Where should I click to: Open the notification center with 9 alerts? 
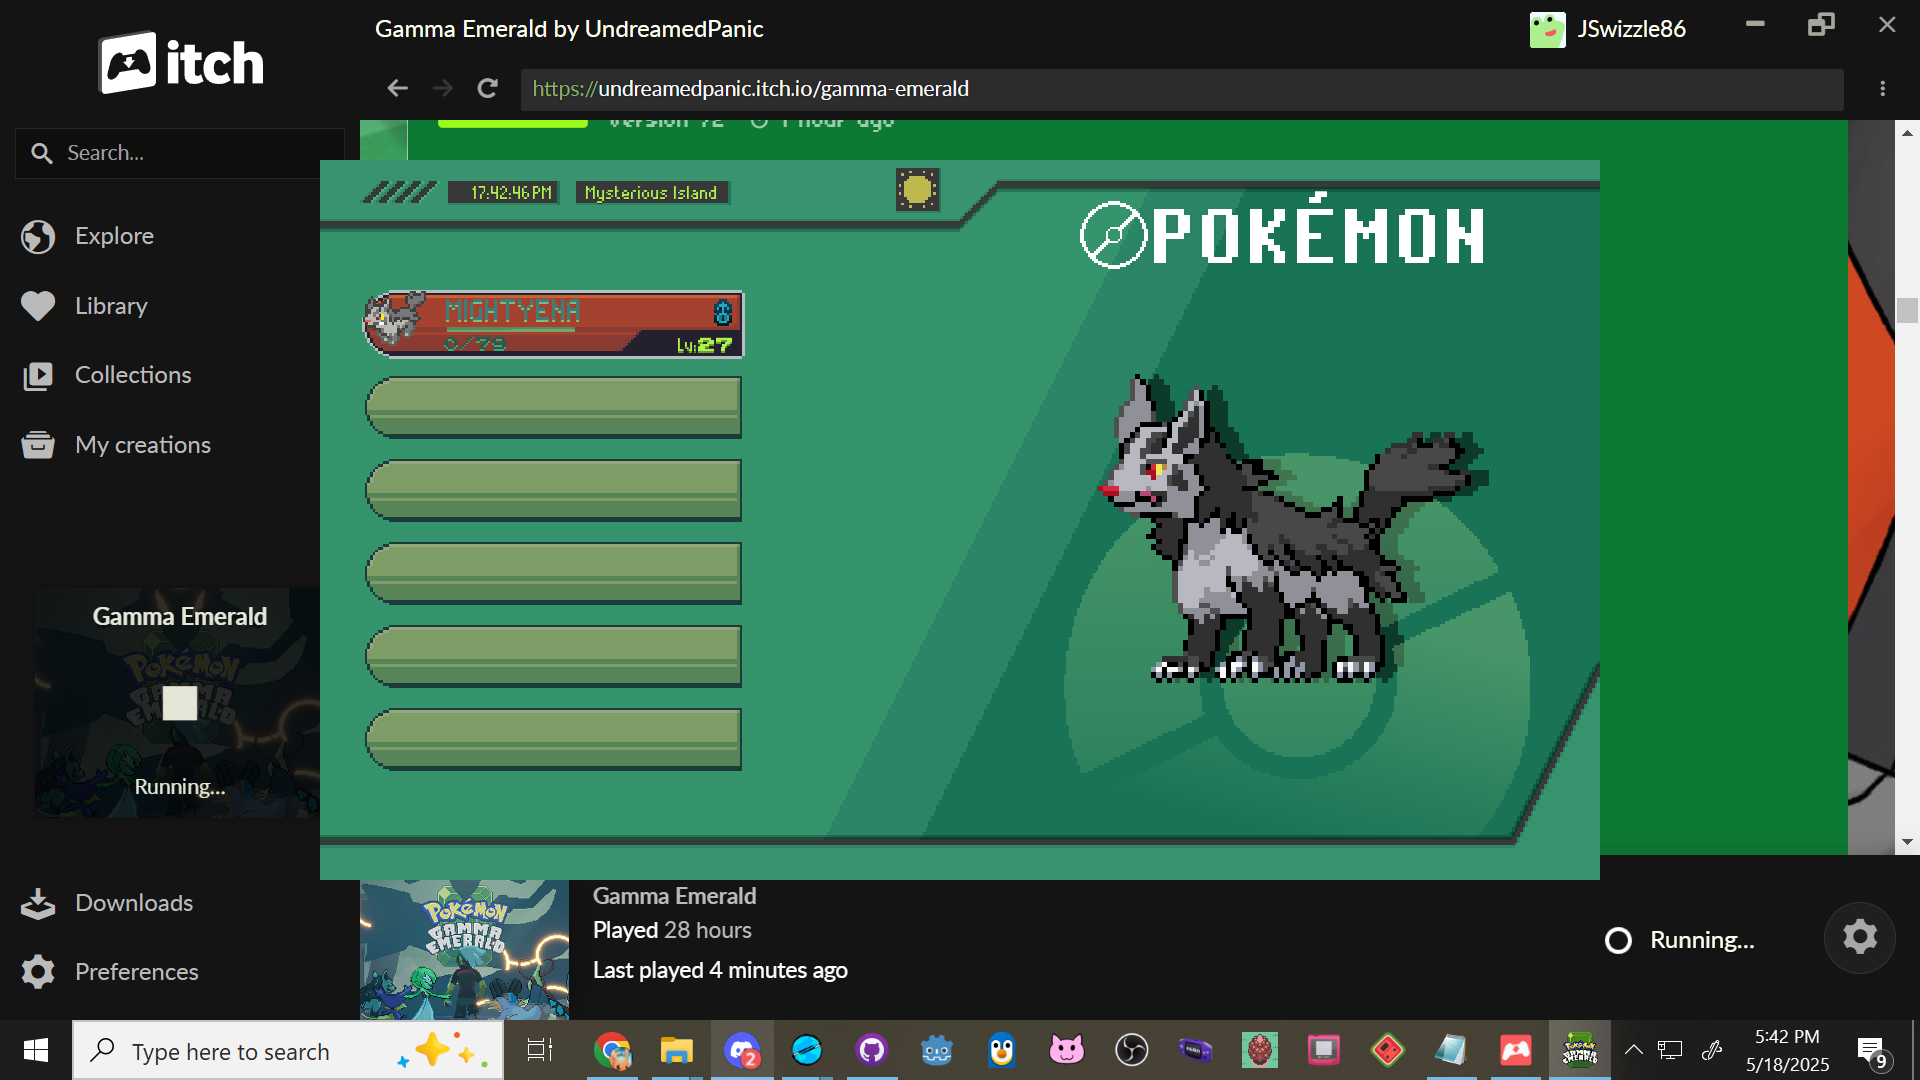1873,1052
